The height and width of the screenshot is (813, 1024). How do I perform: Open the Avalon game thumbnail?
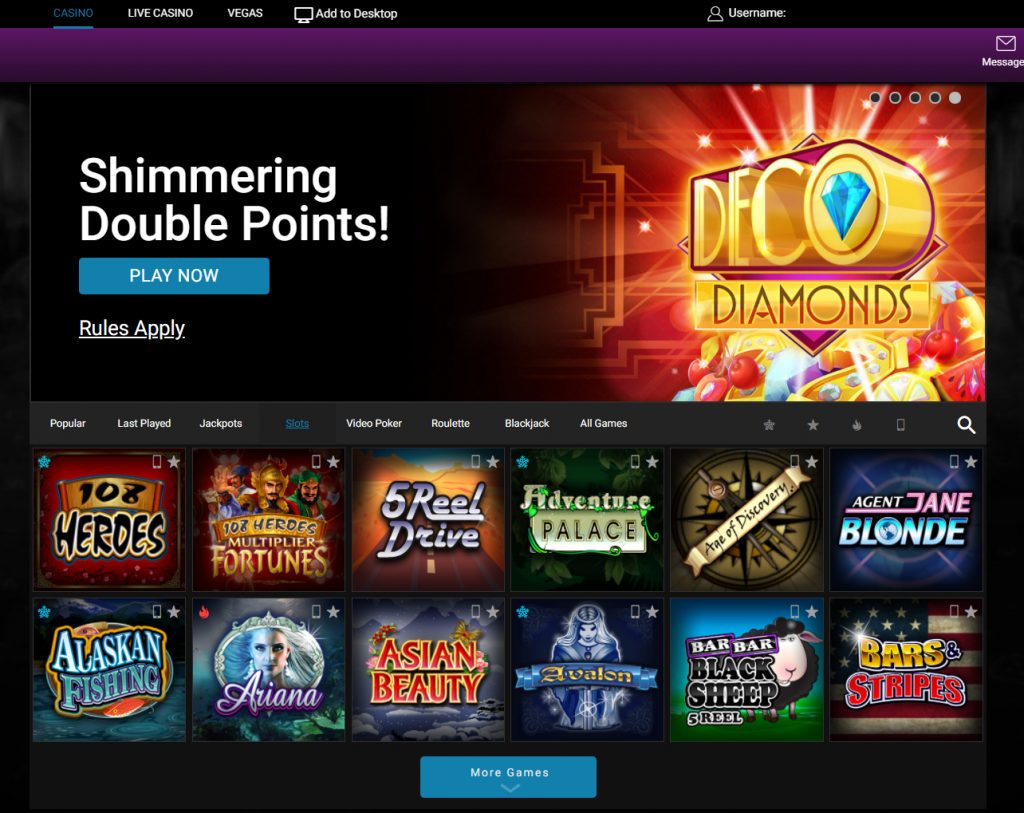(587, 669)
